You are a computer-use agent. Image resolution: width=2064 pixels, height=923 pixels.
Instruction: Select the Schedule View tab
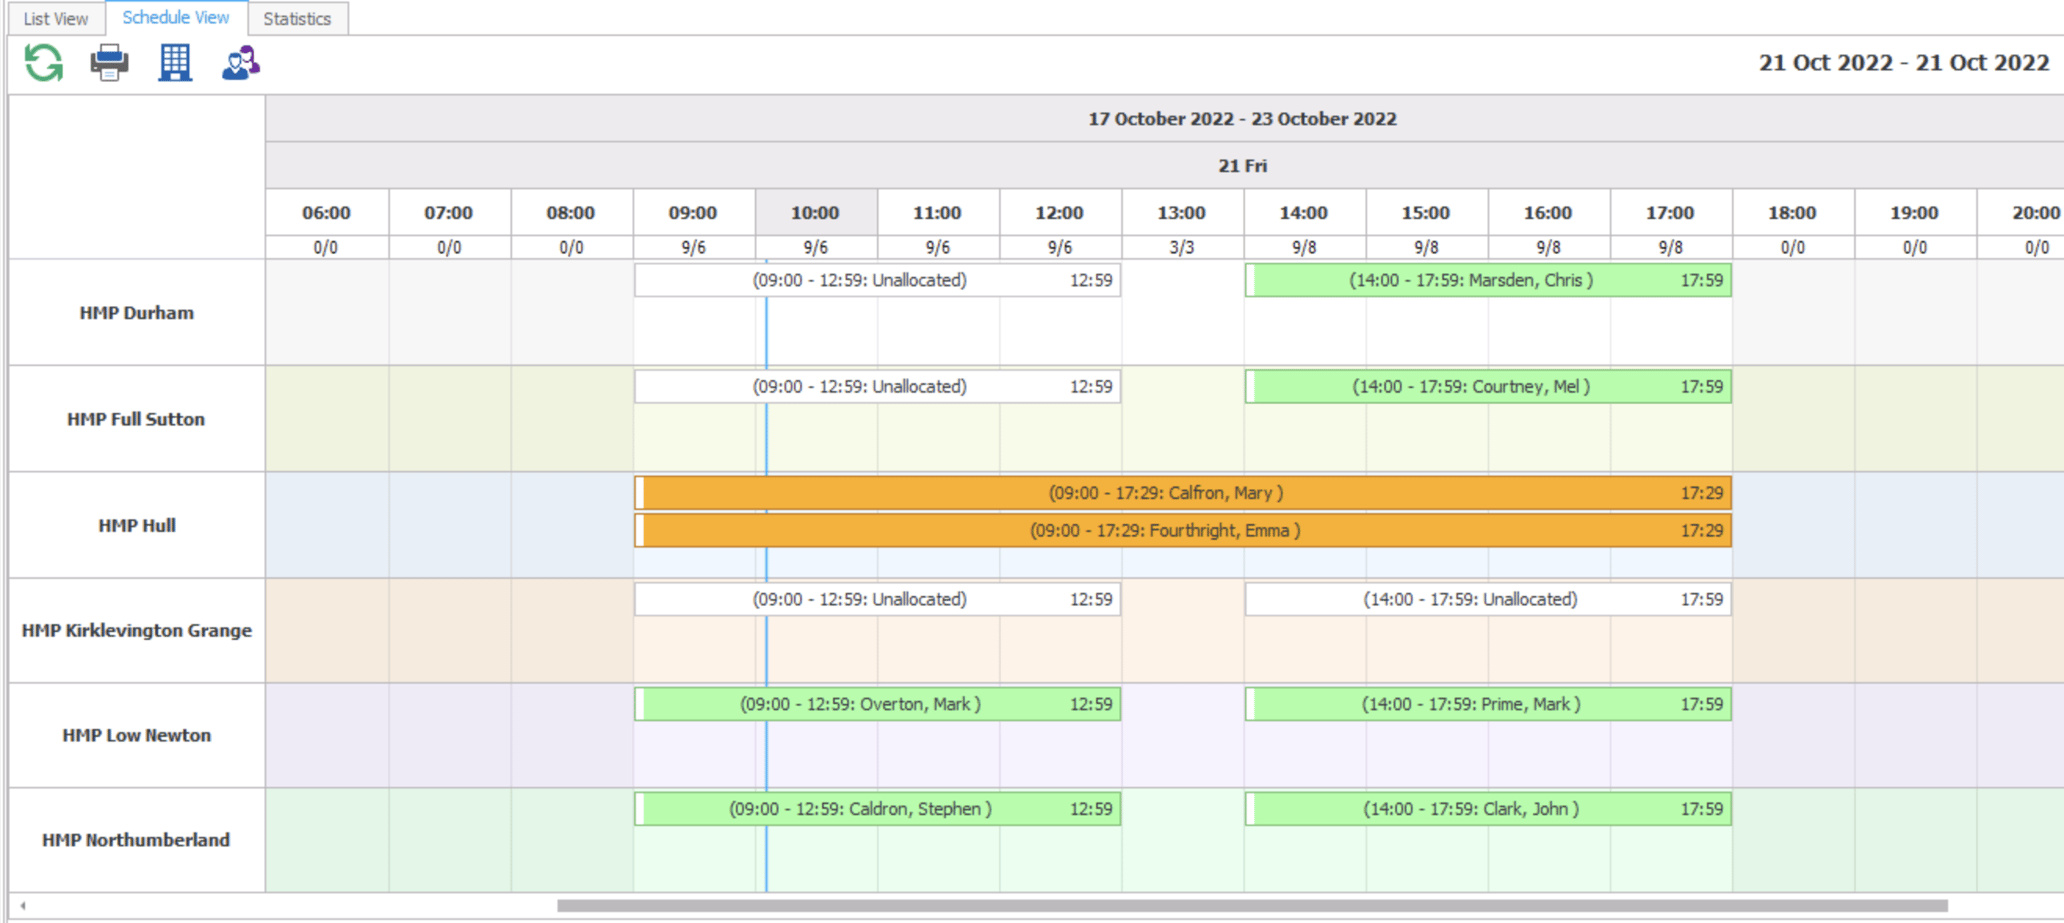point(176,18)
